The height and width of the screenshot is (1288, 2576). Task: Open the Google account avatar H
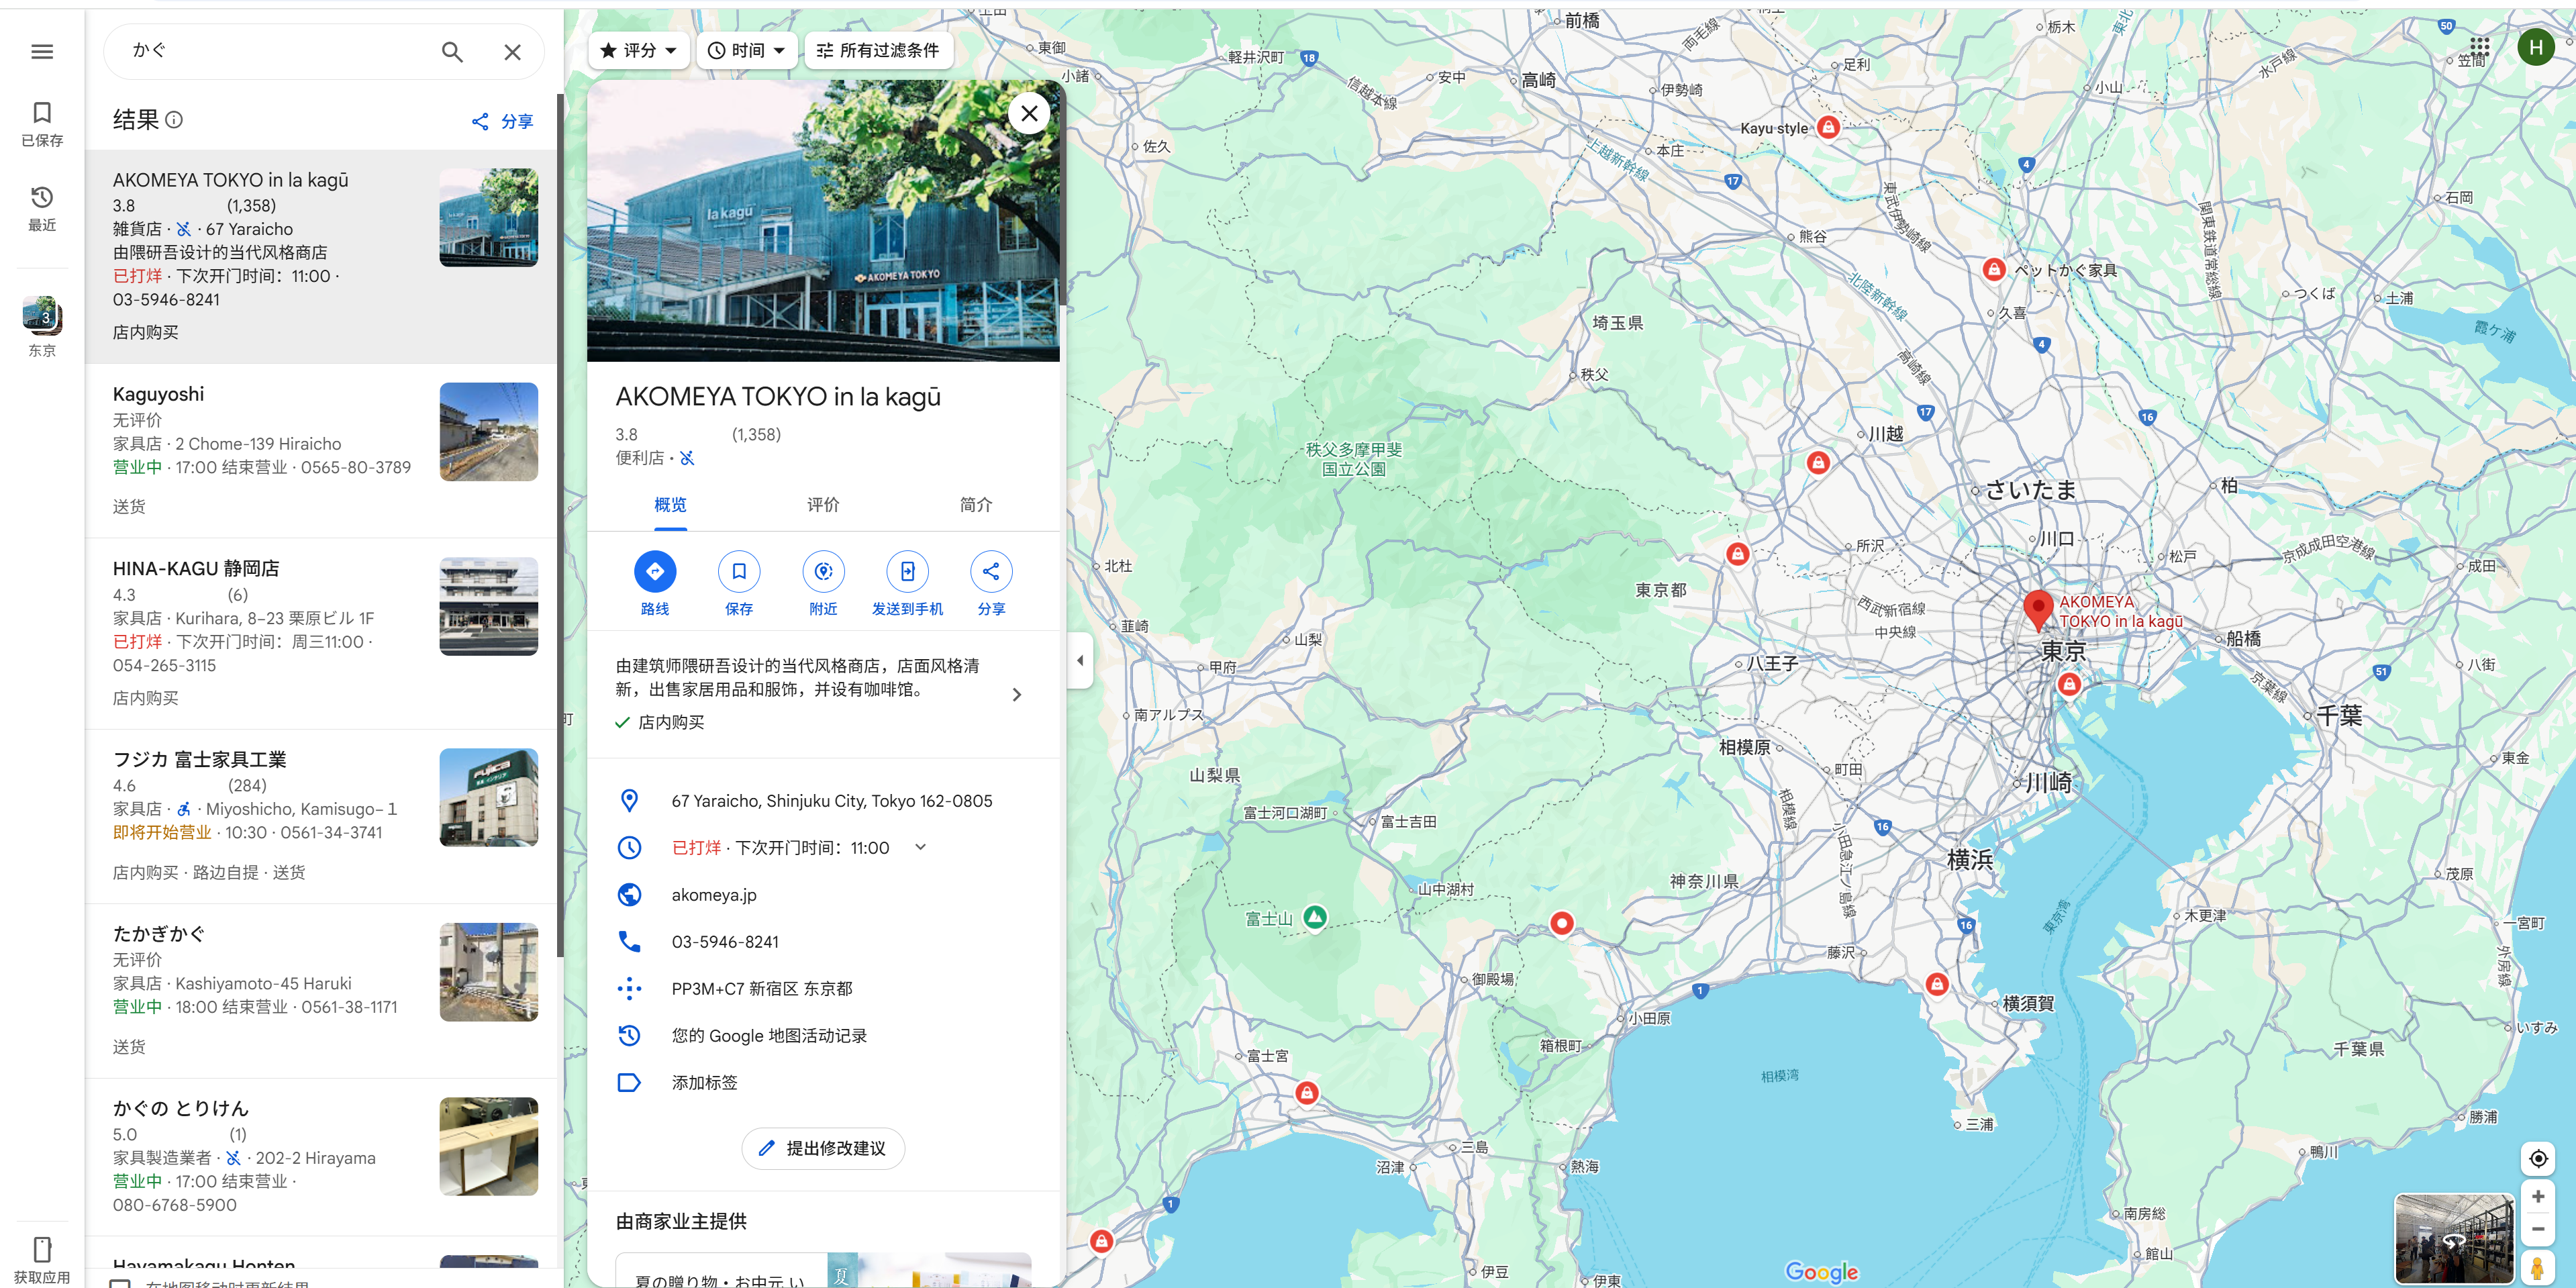2535,46
